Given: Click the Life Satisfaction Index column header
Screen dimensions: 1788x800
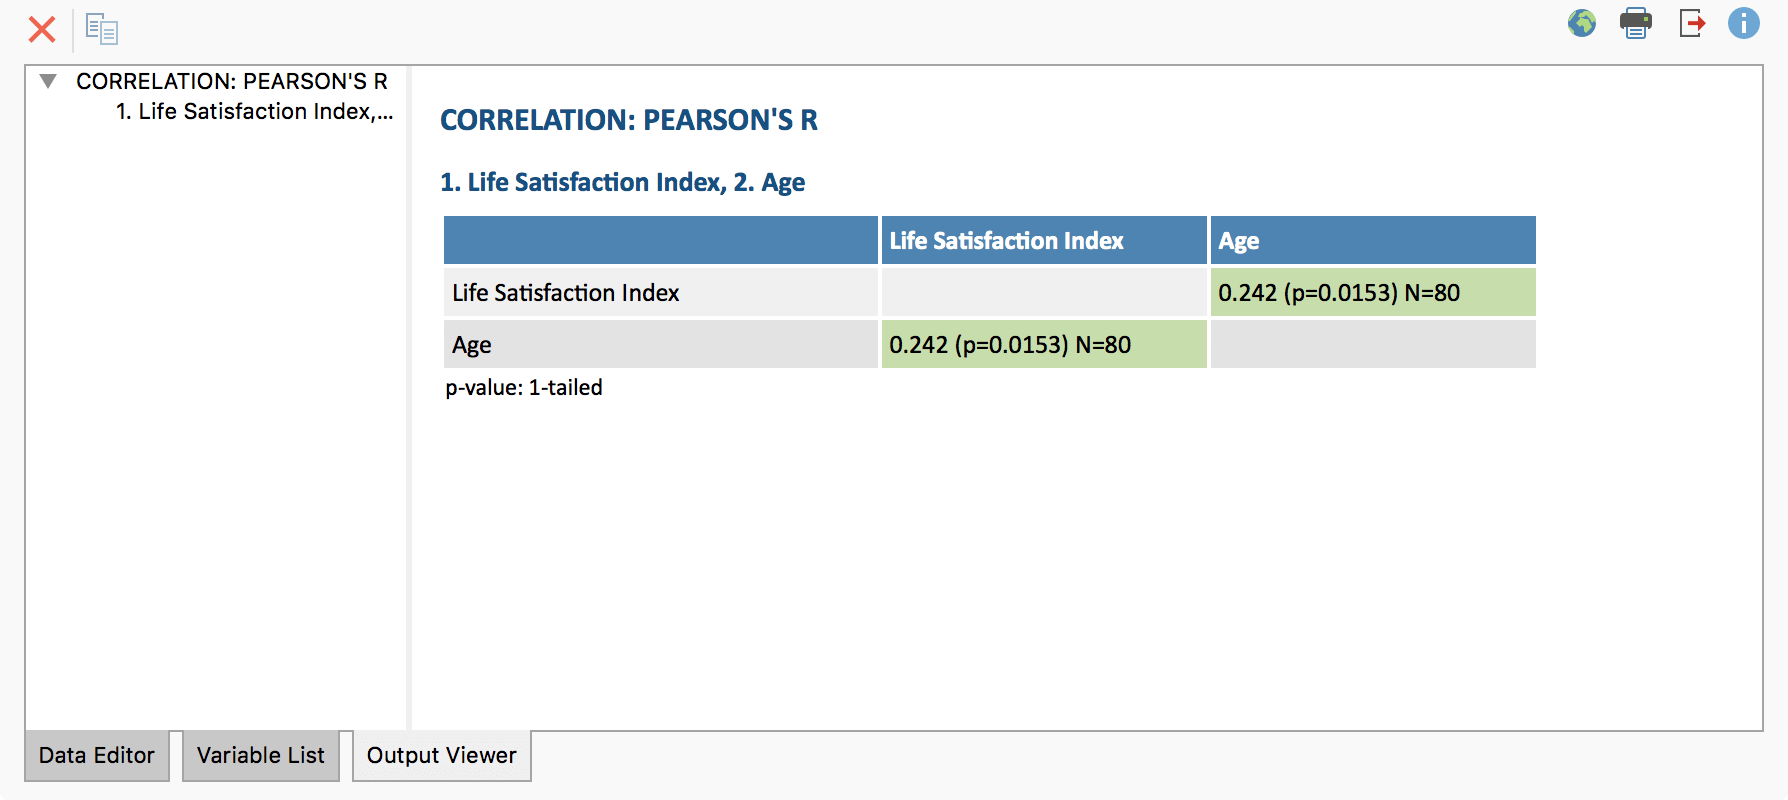Looking at the screenshot, I should click(x=1044, y=240).
